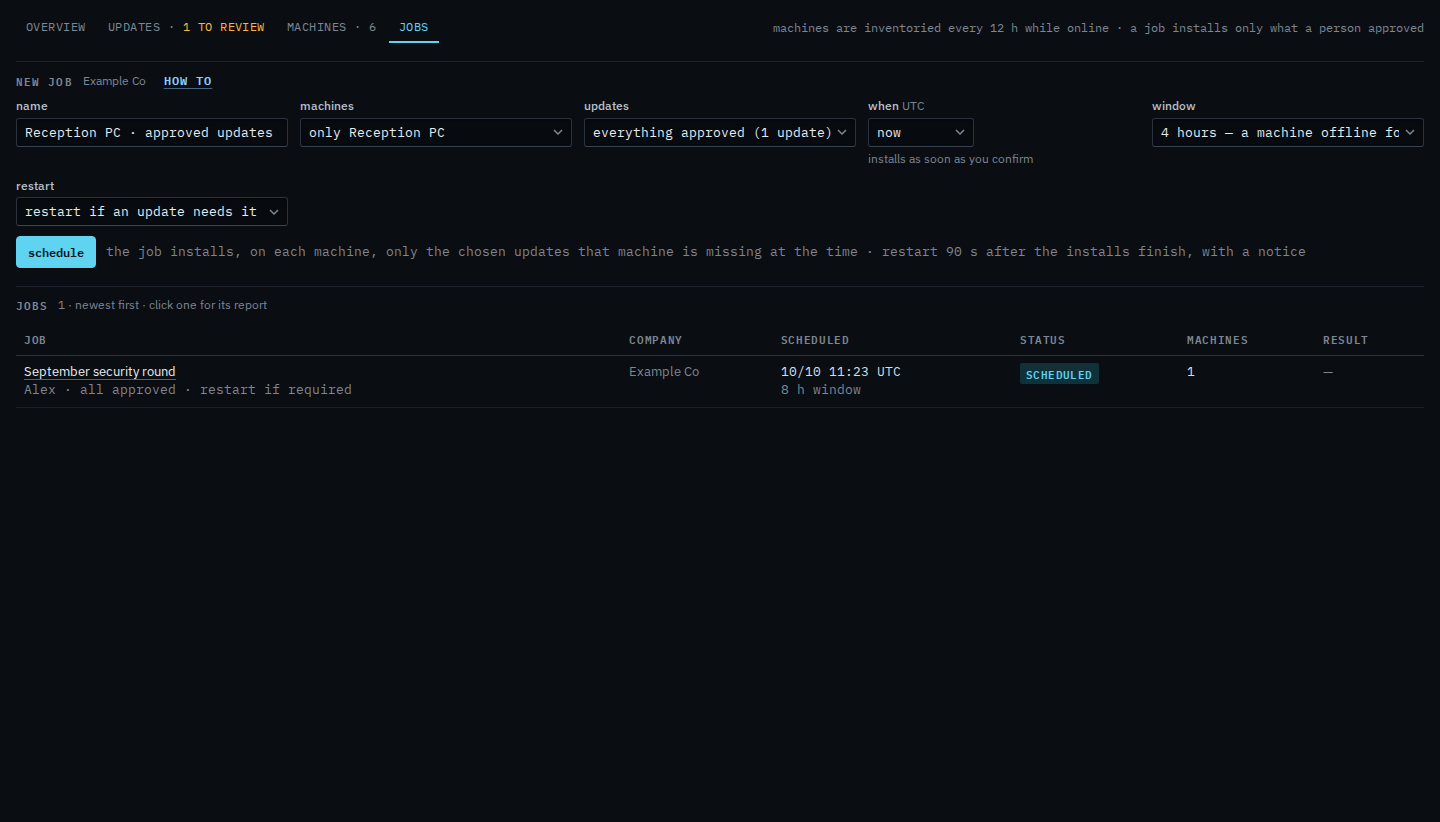Select the Jobs tab
Screen dimensions: 1440x822
(413, 27)
